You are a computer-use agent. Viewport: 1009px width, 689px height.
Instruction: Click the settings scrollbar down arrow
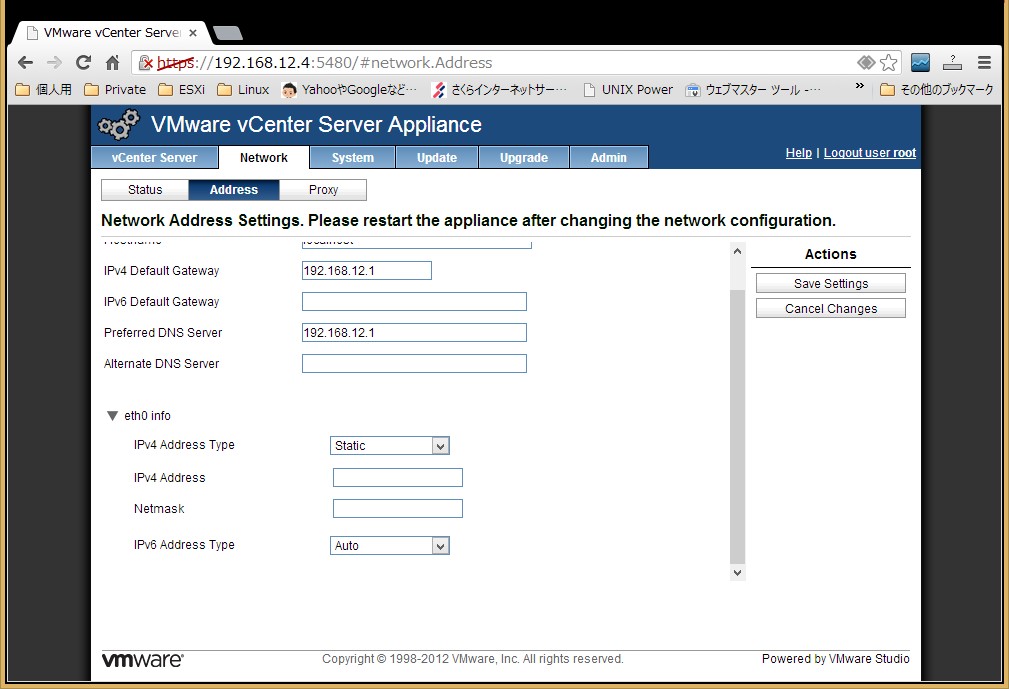[737, 573]
